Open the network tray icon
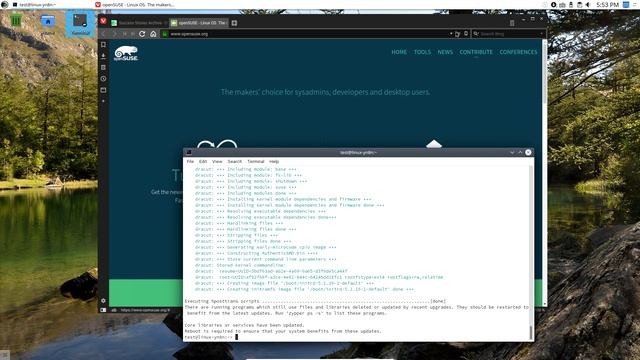 click(562, 4)
